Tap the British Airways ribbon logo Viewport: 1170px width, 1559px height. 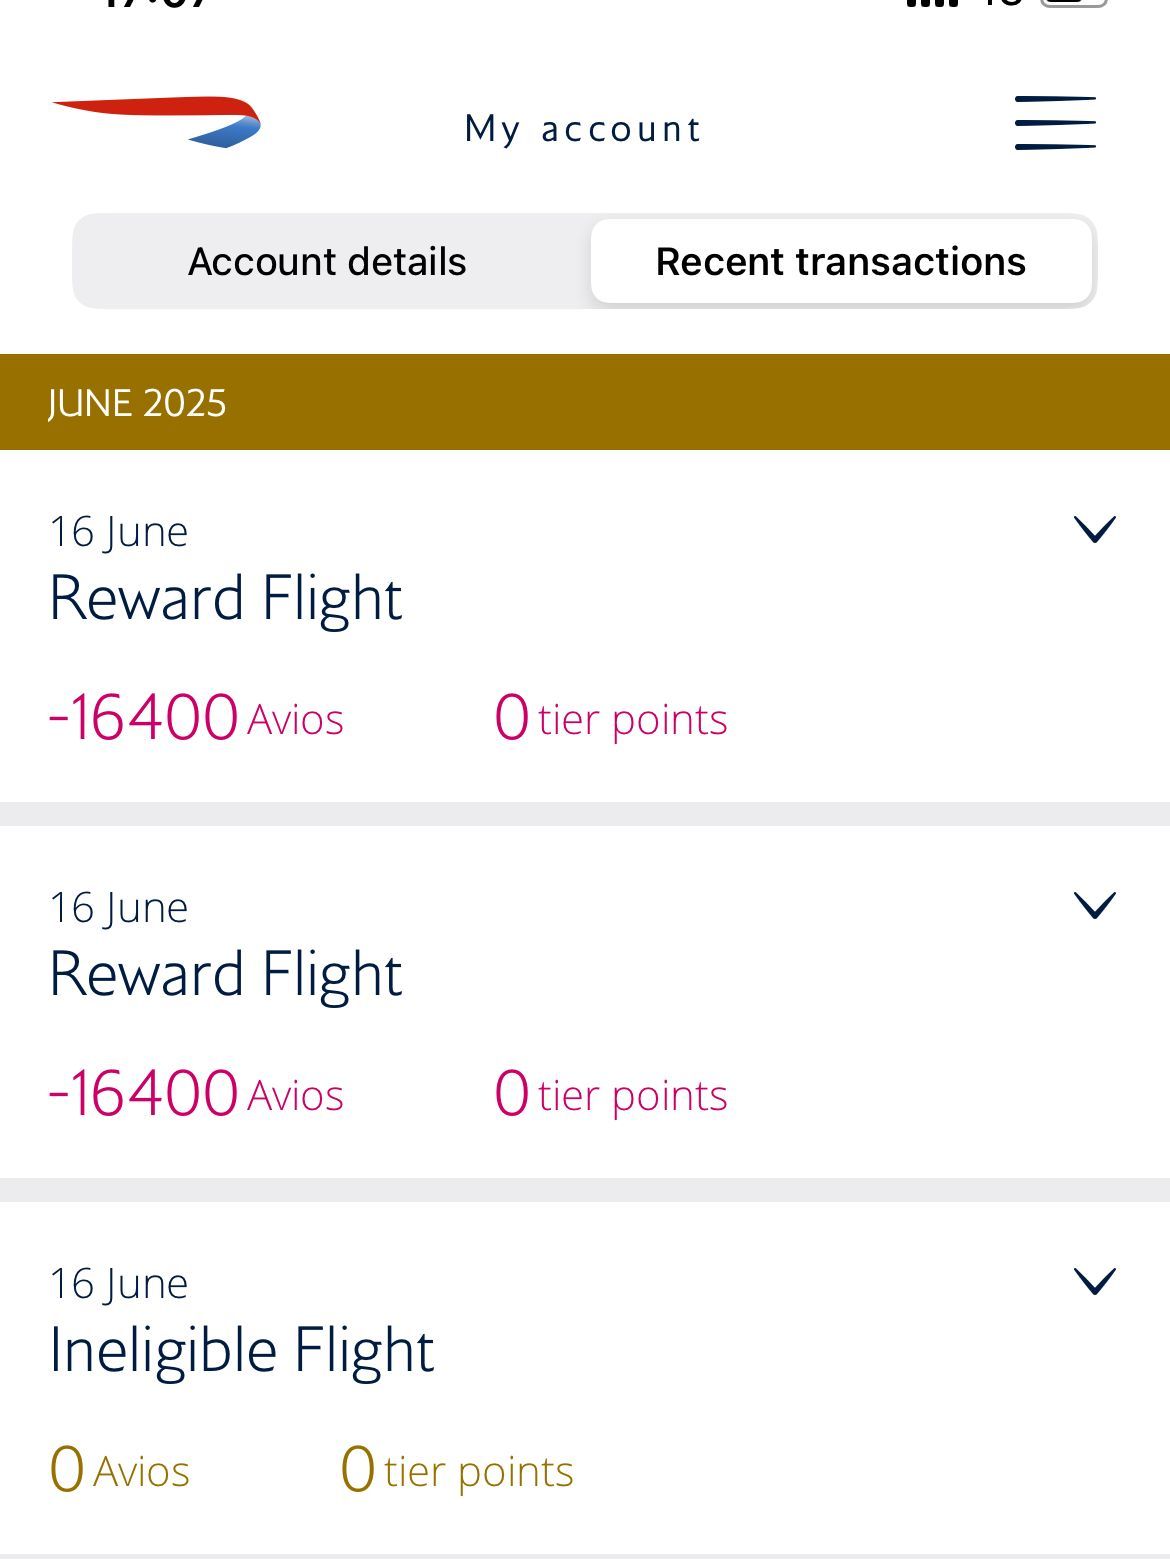click(x=157, y=122)
